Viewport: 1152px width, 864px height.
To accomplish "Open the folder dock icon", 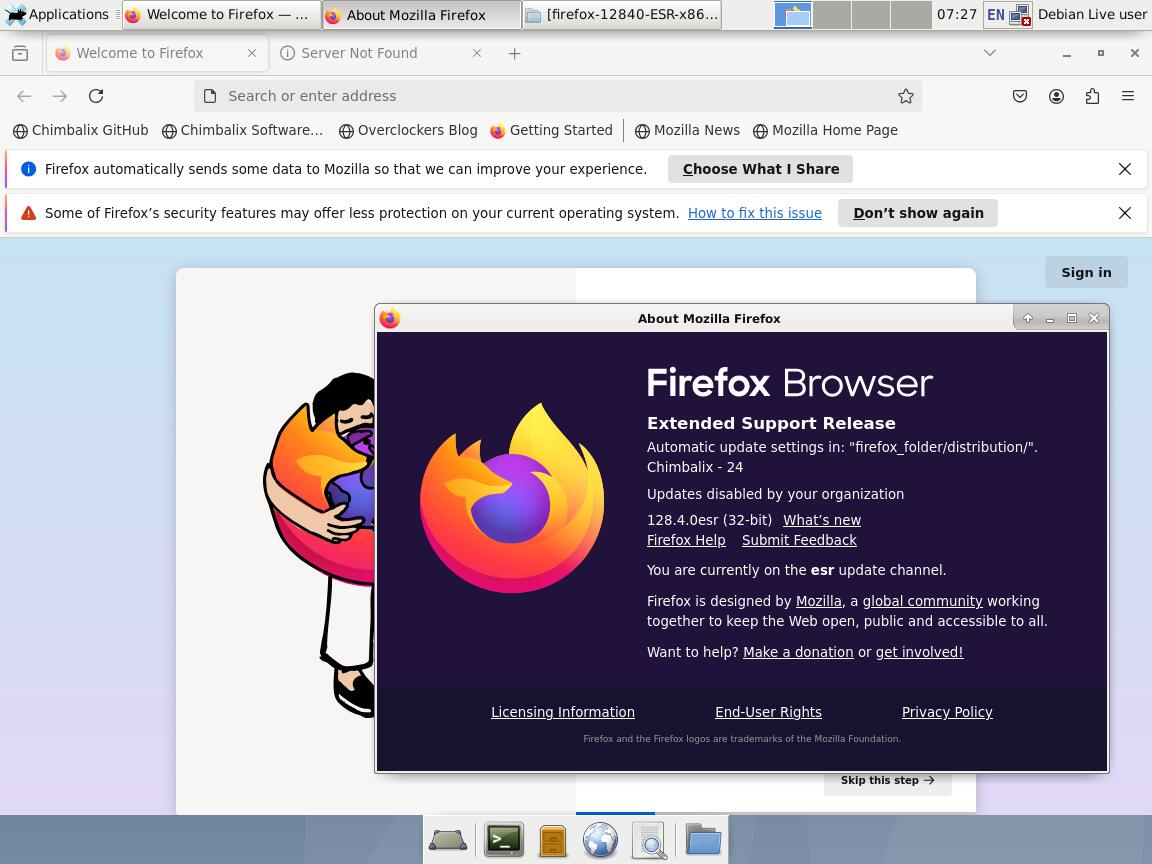I will click(x=703, y=839).
